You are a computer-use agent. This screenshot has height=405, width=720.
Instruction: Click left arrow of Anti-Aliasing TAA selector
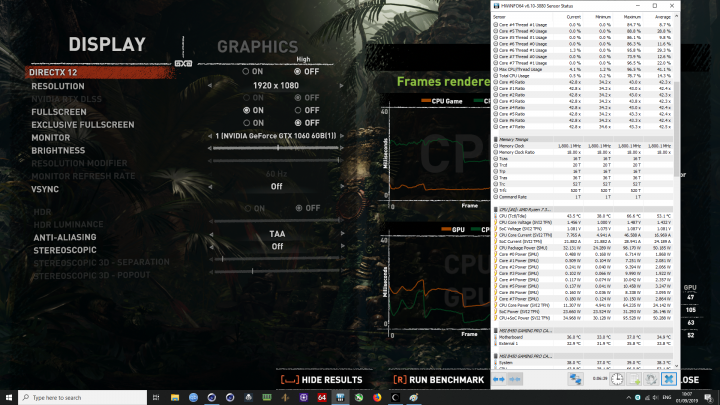point(211,234)
